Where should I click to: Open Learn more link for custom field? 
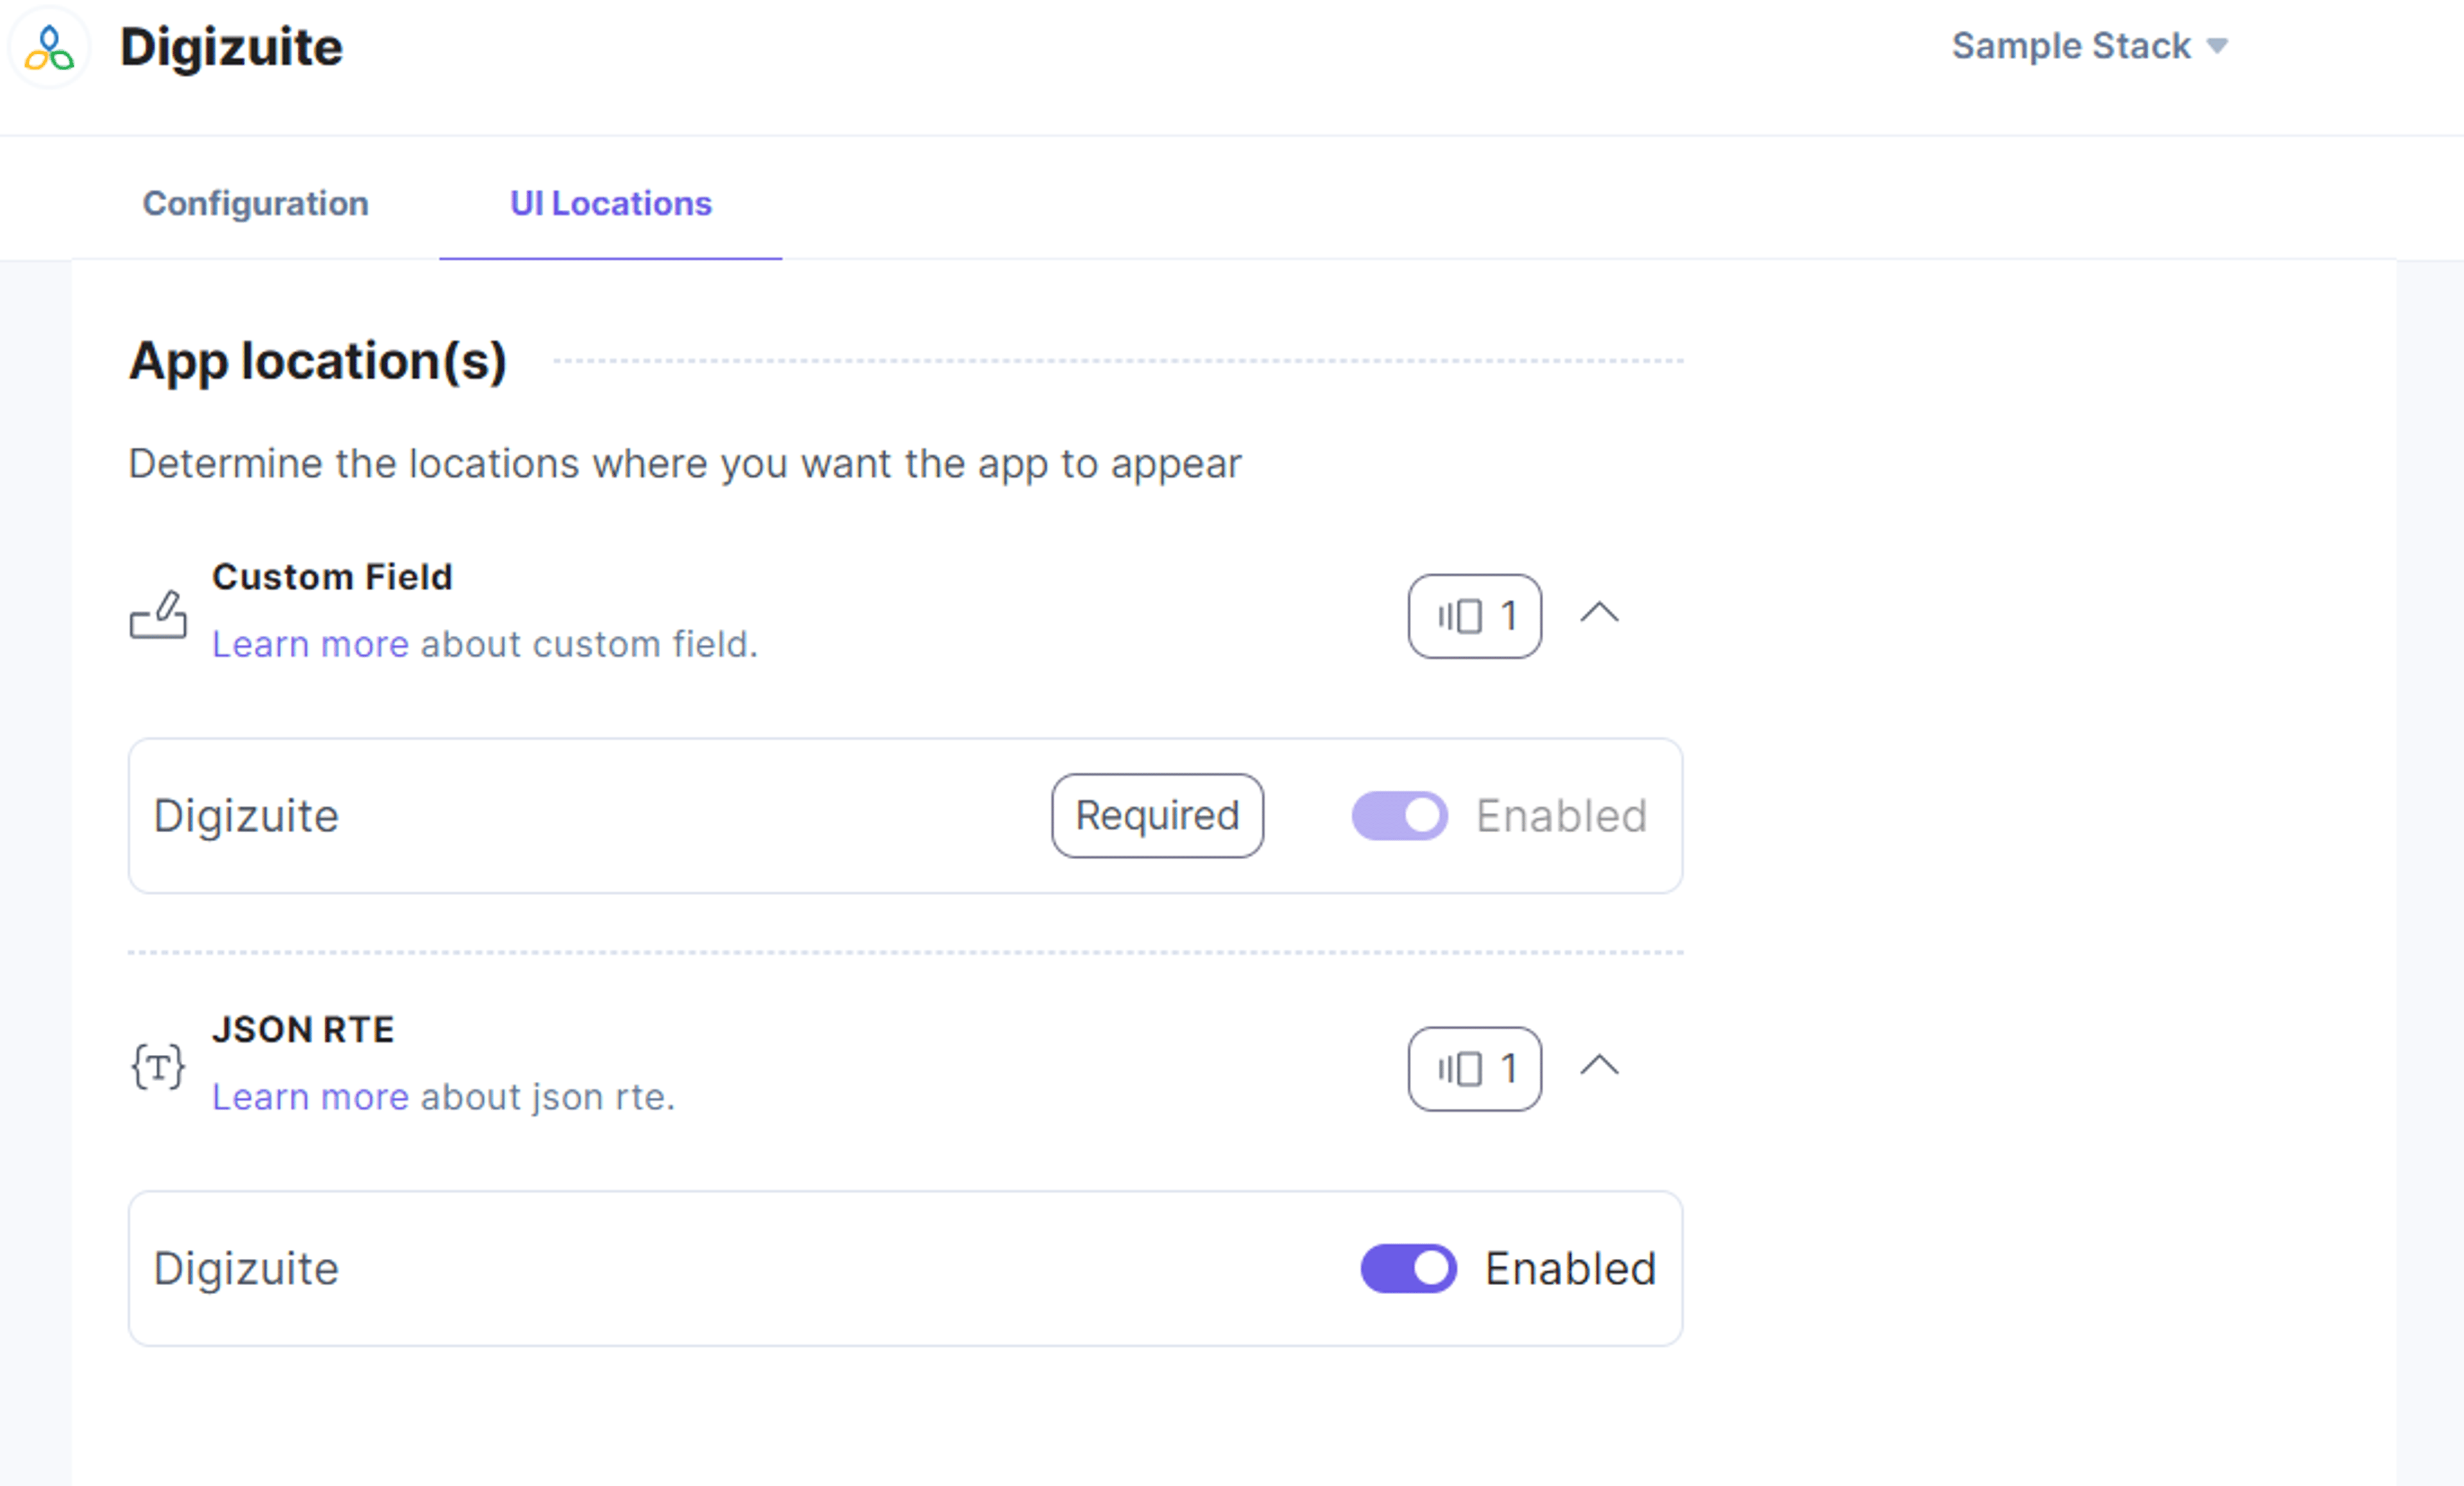coord(311,644)
